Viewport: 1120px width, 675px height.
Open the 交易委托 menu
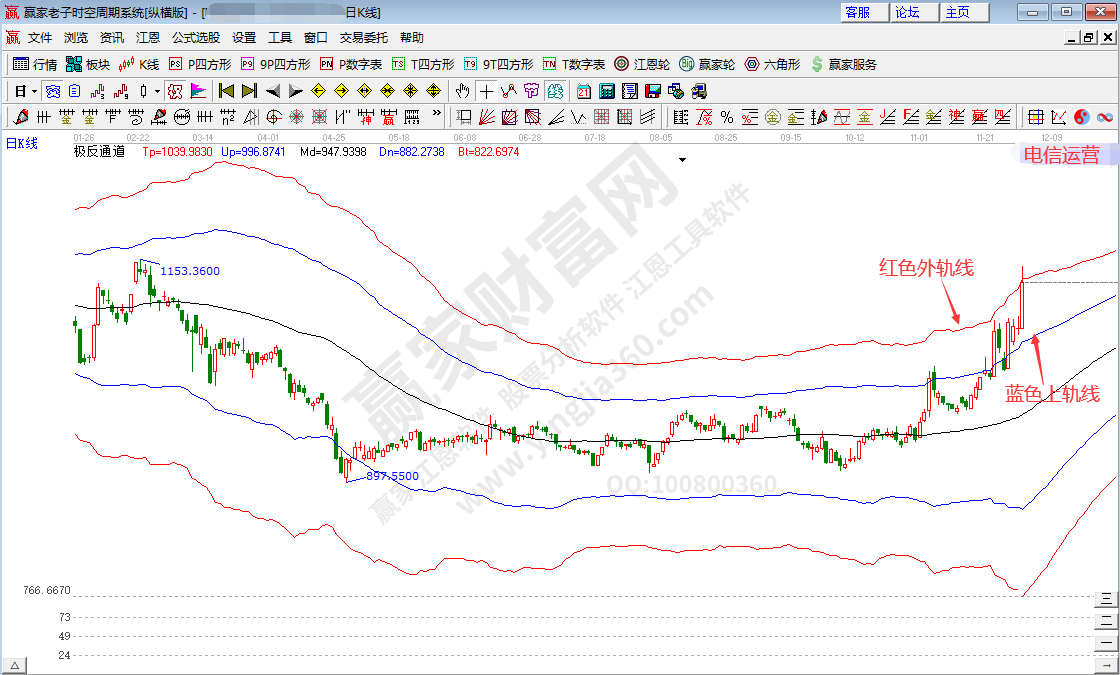pyautogui.click(x=364, y=38)
